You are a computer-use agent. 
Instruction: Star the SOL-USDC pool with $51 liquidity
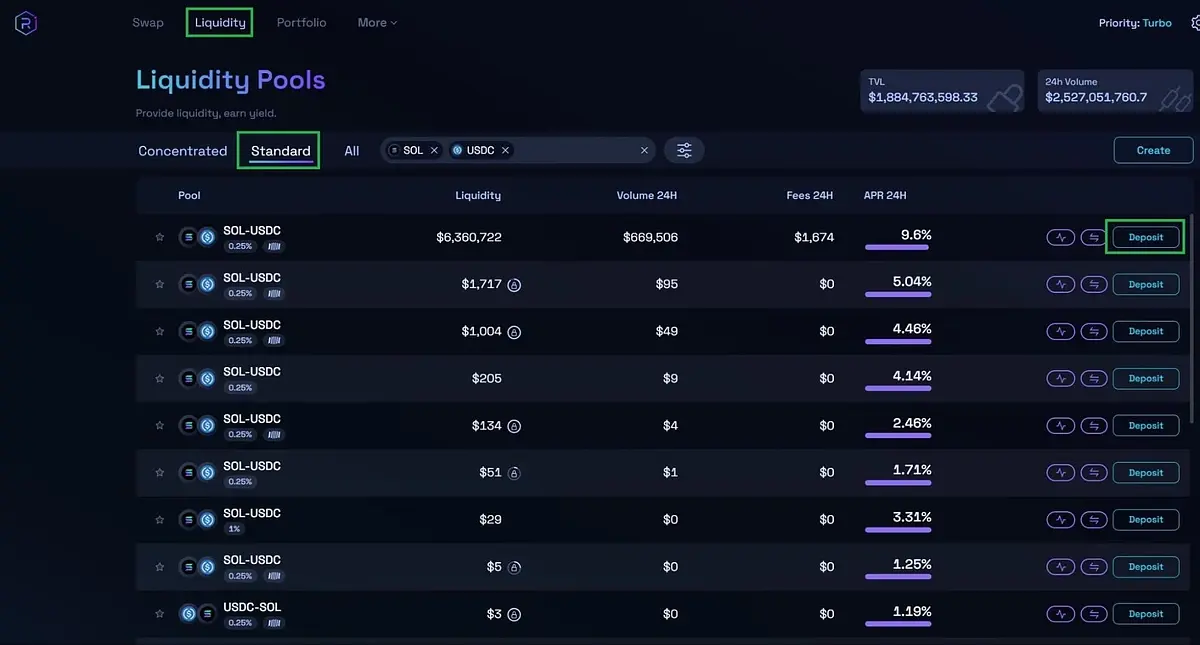click(159, 473)
